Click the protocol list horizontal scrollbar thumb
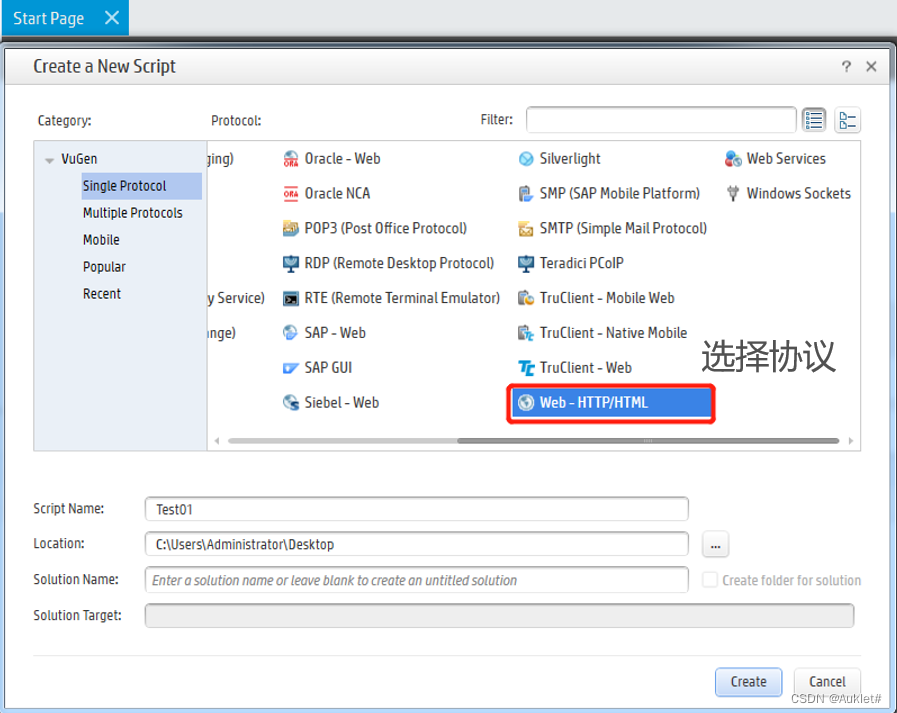Screen dimensions: 897x713 tap(648, 441)
